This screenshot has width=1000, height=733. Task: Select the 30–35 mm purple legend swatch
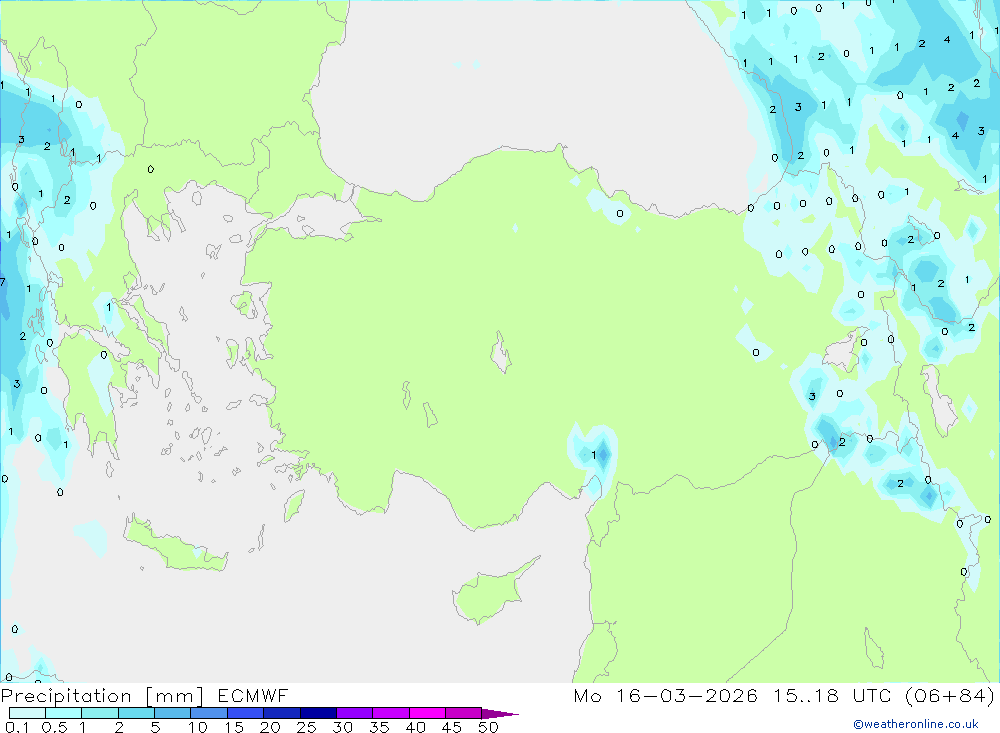(x=355, y=713)
